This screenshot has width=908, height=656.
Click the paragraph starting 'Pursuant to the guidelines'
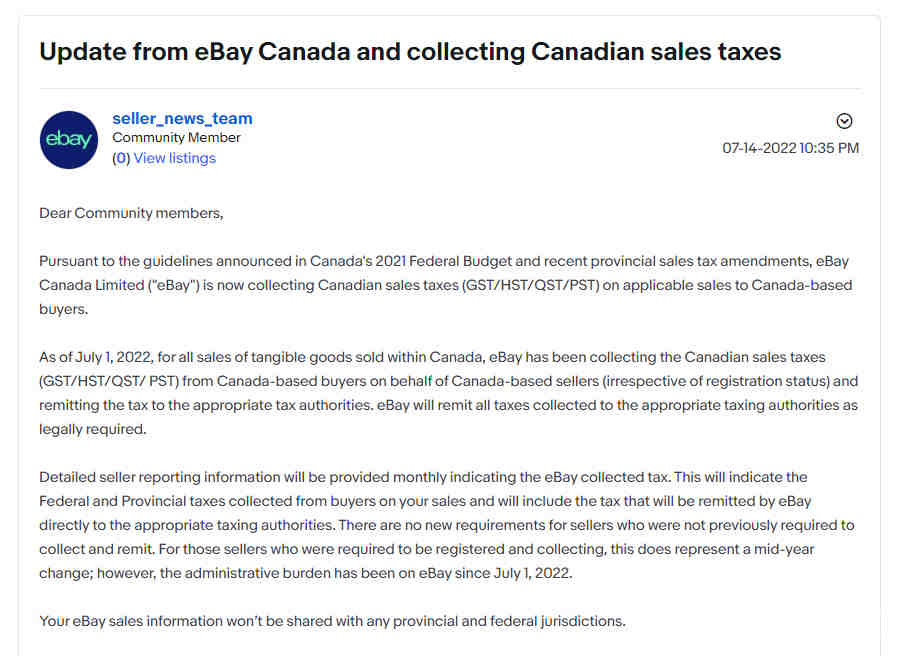point(446,285)
